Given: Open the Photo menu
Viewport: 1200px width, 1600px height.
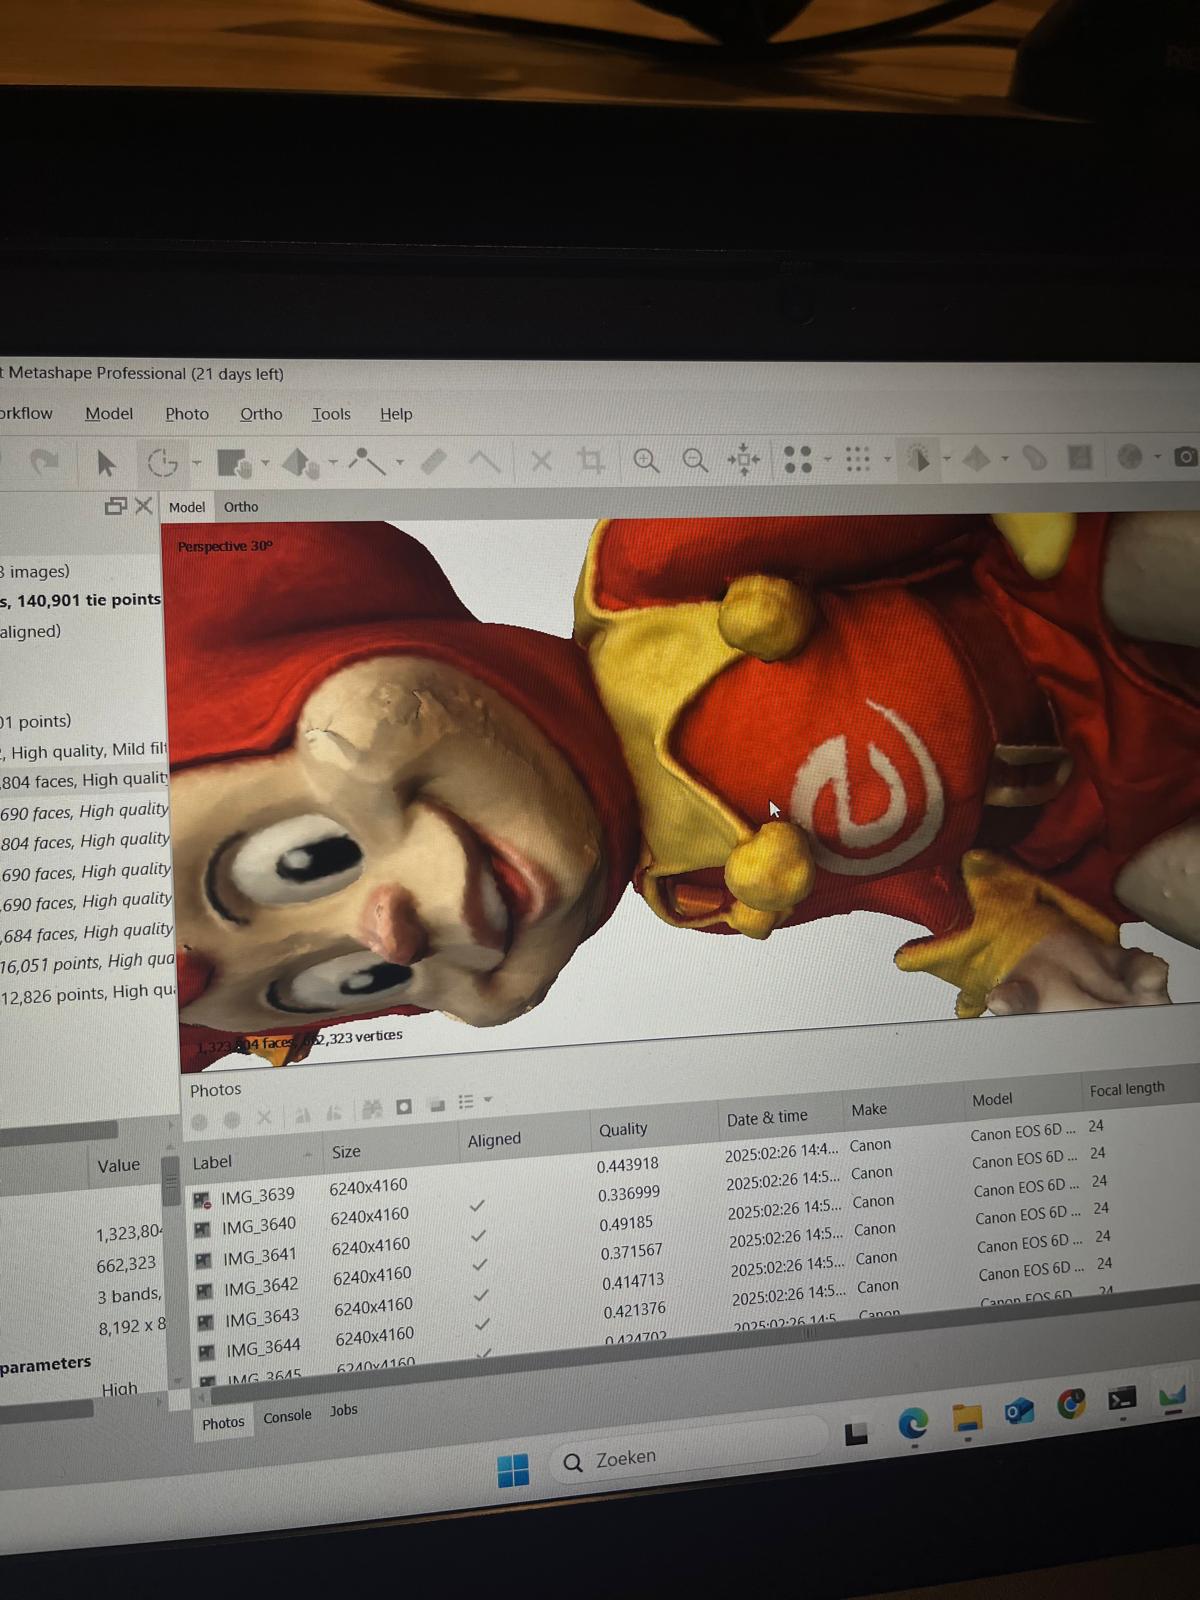Looking at the screenshot, I should click(187, 414).
